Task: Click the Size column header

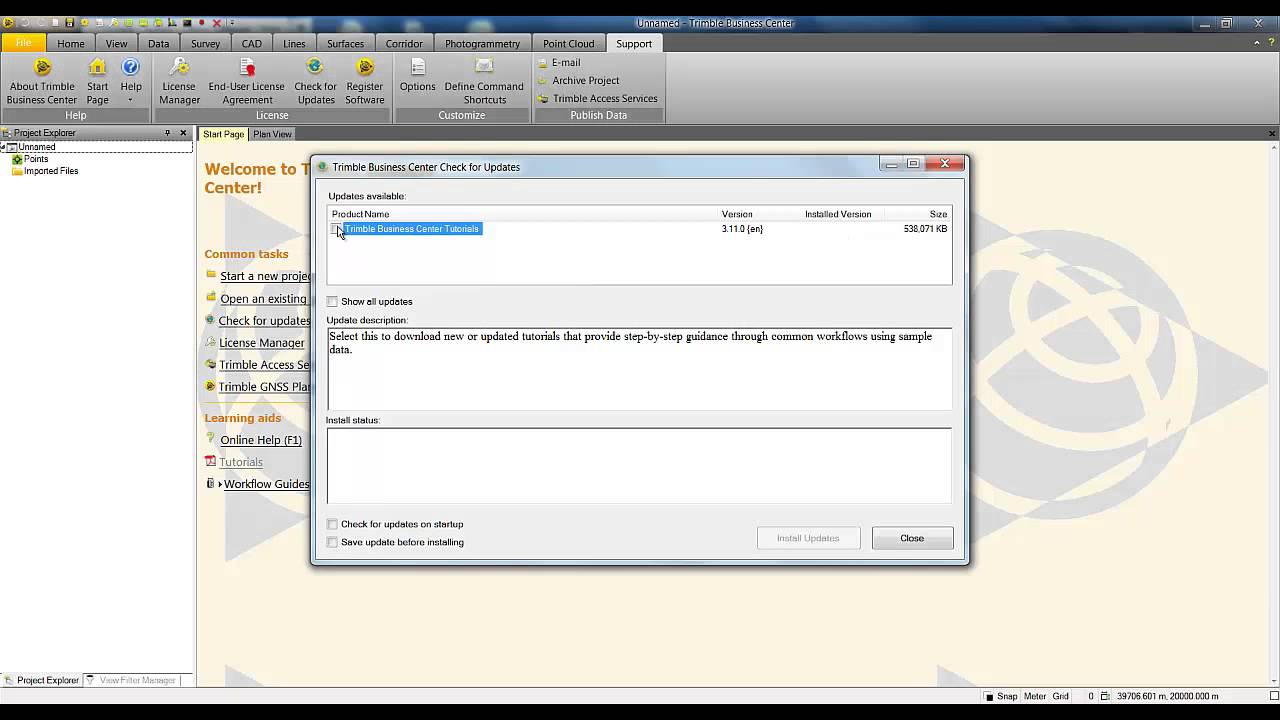Action: [x=938, y=214]
